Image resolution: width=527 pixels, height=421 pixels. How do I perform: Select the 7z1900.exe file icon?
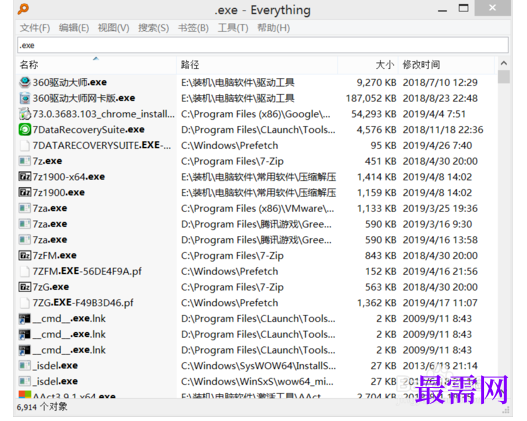click(25, 193)
